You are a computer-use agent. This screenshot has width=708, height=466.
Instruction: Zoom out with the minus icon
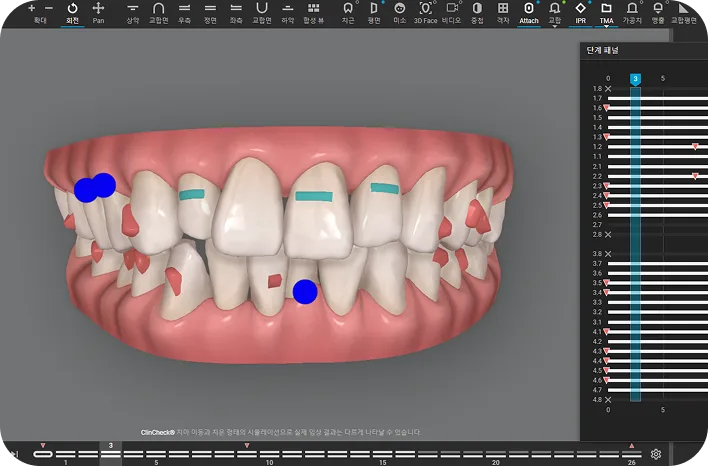pos(49,8)
